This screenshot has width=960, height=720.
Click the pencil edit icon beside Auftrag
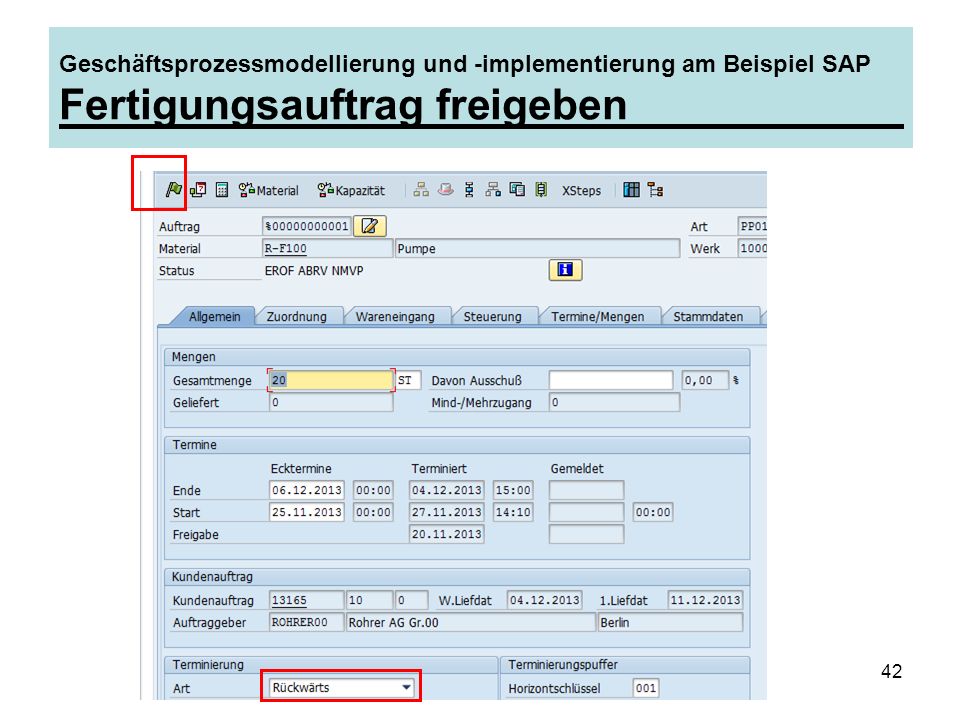(370, 226)
